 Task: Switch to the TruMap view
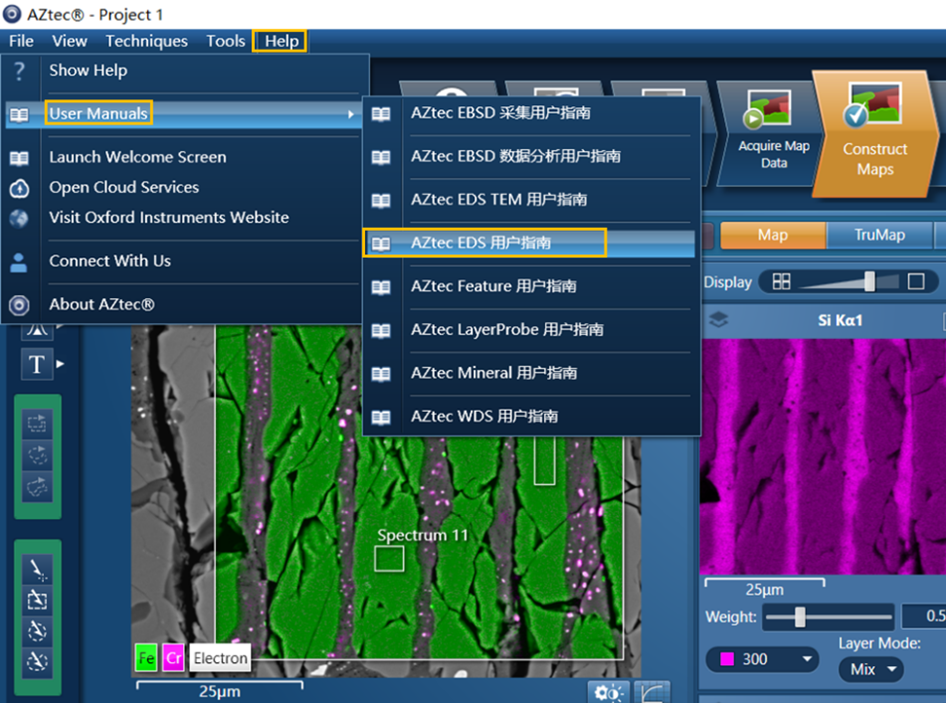(878, 235)
